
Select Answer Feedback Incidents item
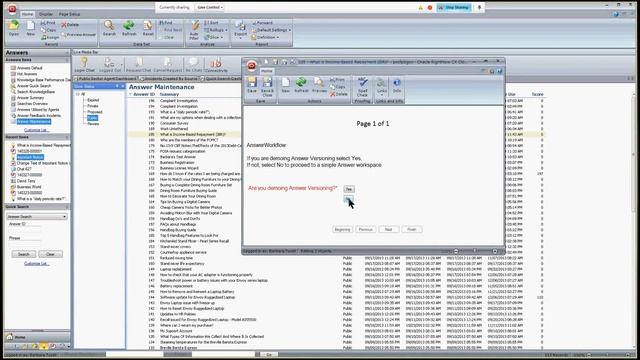(x=38, y=116)
